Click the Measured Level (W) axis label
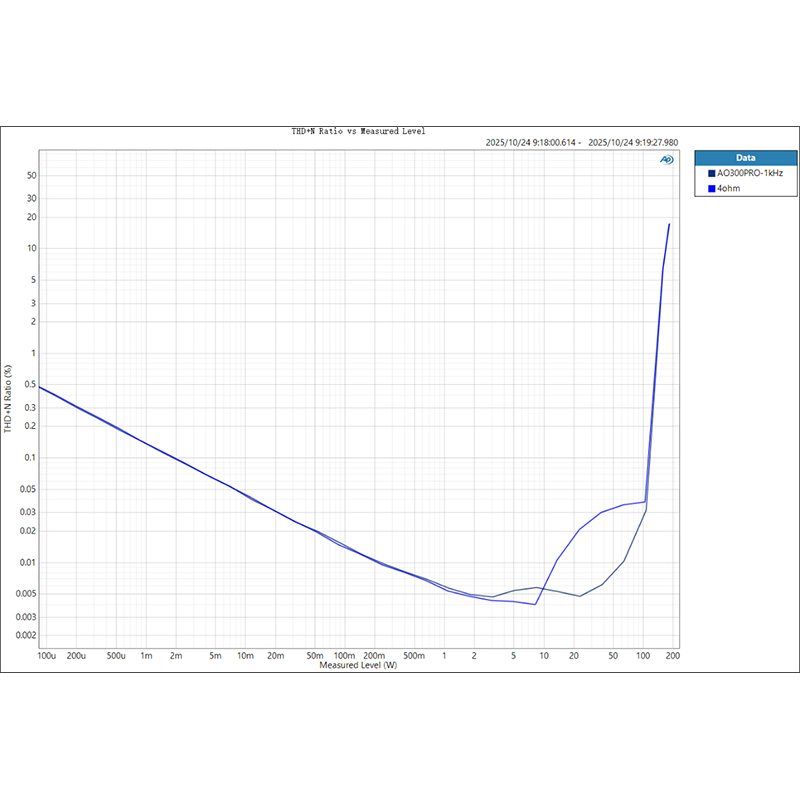 pos(357,665)
